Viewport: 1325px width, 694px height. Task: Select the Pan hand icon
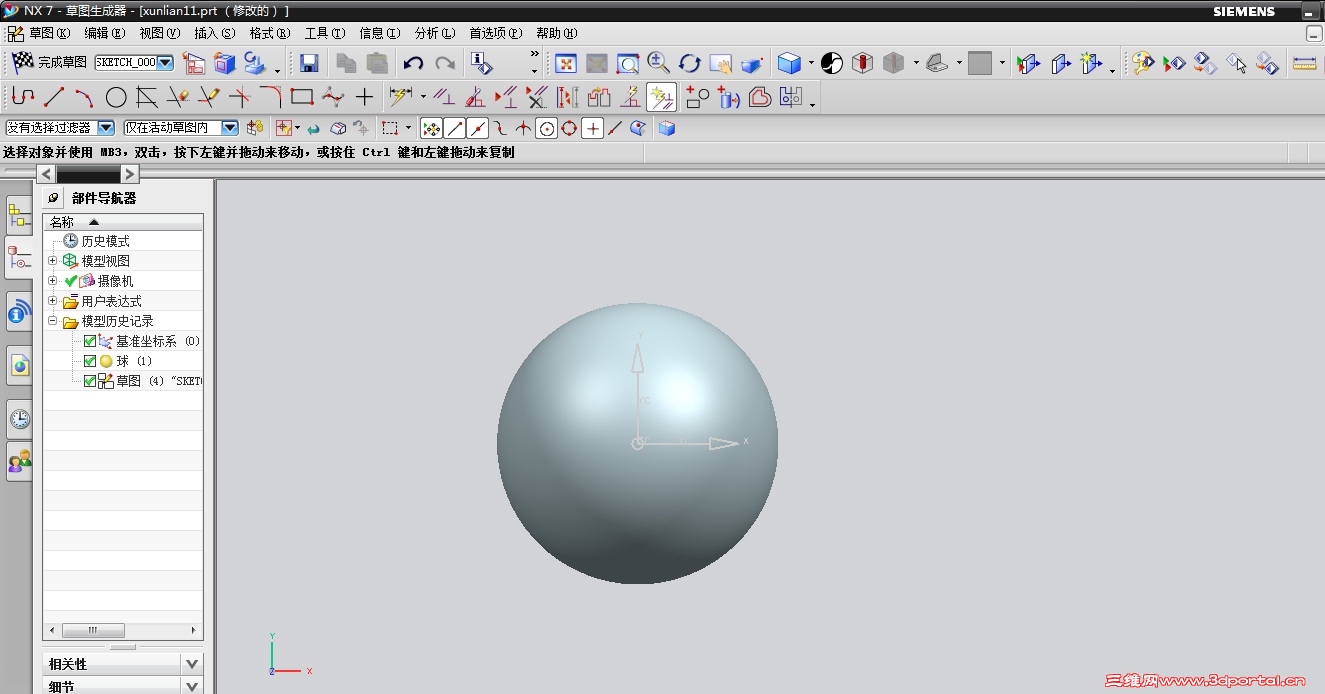(x=720, y=64)
